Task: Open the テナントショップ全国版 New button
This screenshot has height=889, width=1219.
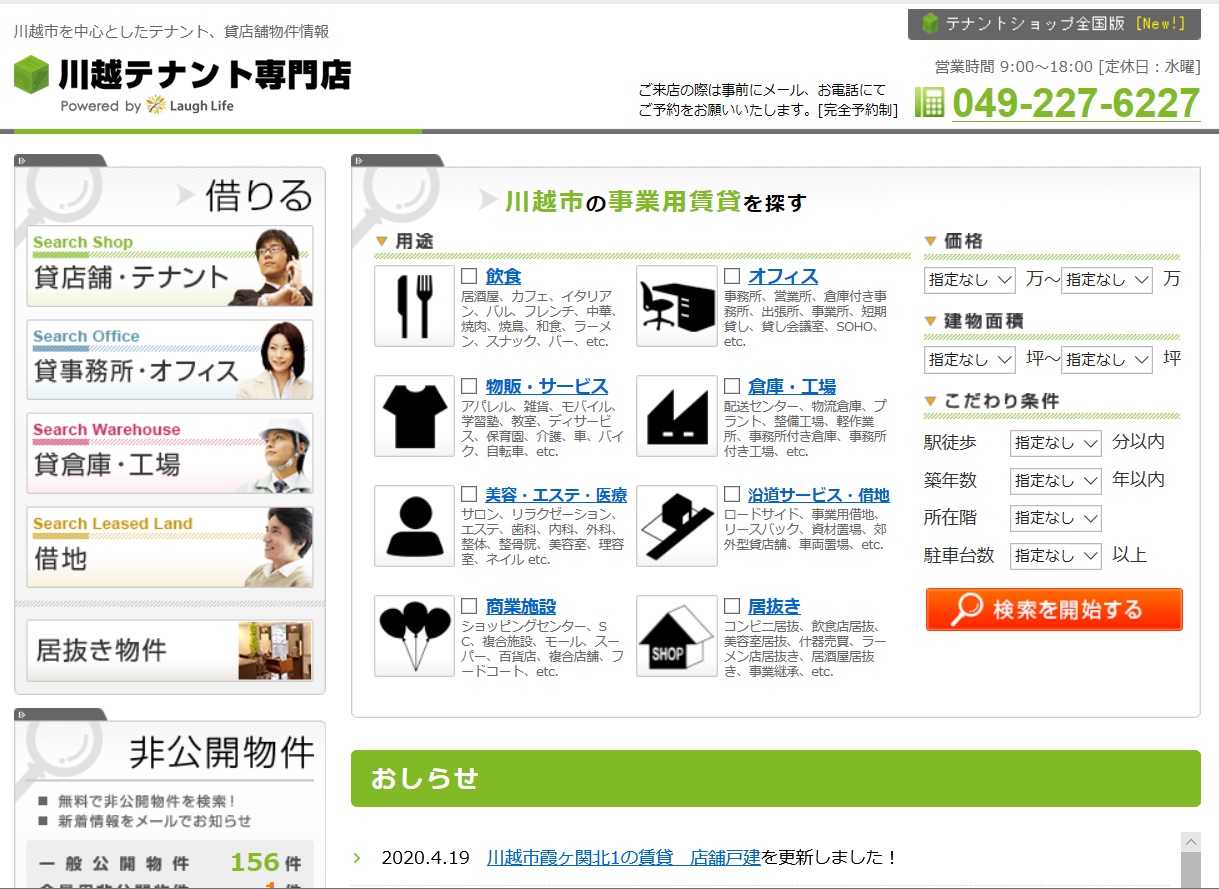Action: click(1054, 24)
